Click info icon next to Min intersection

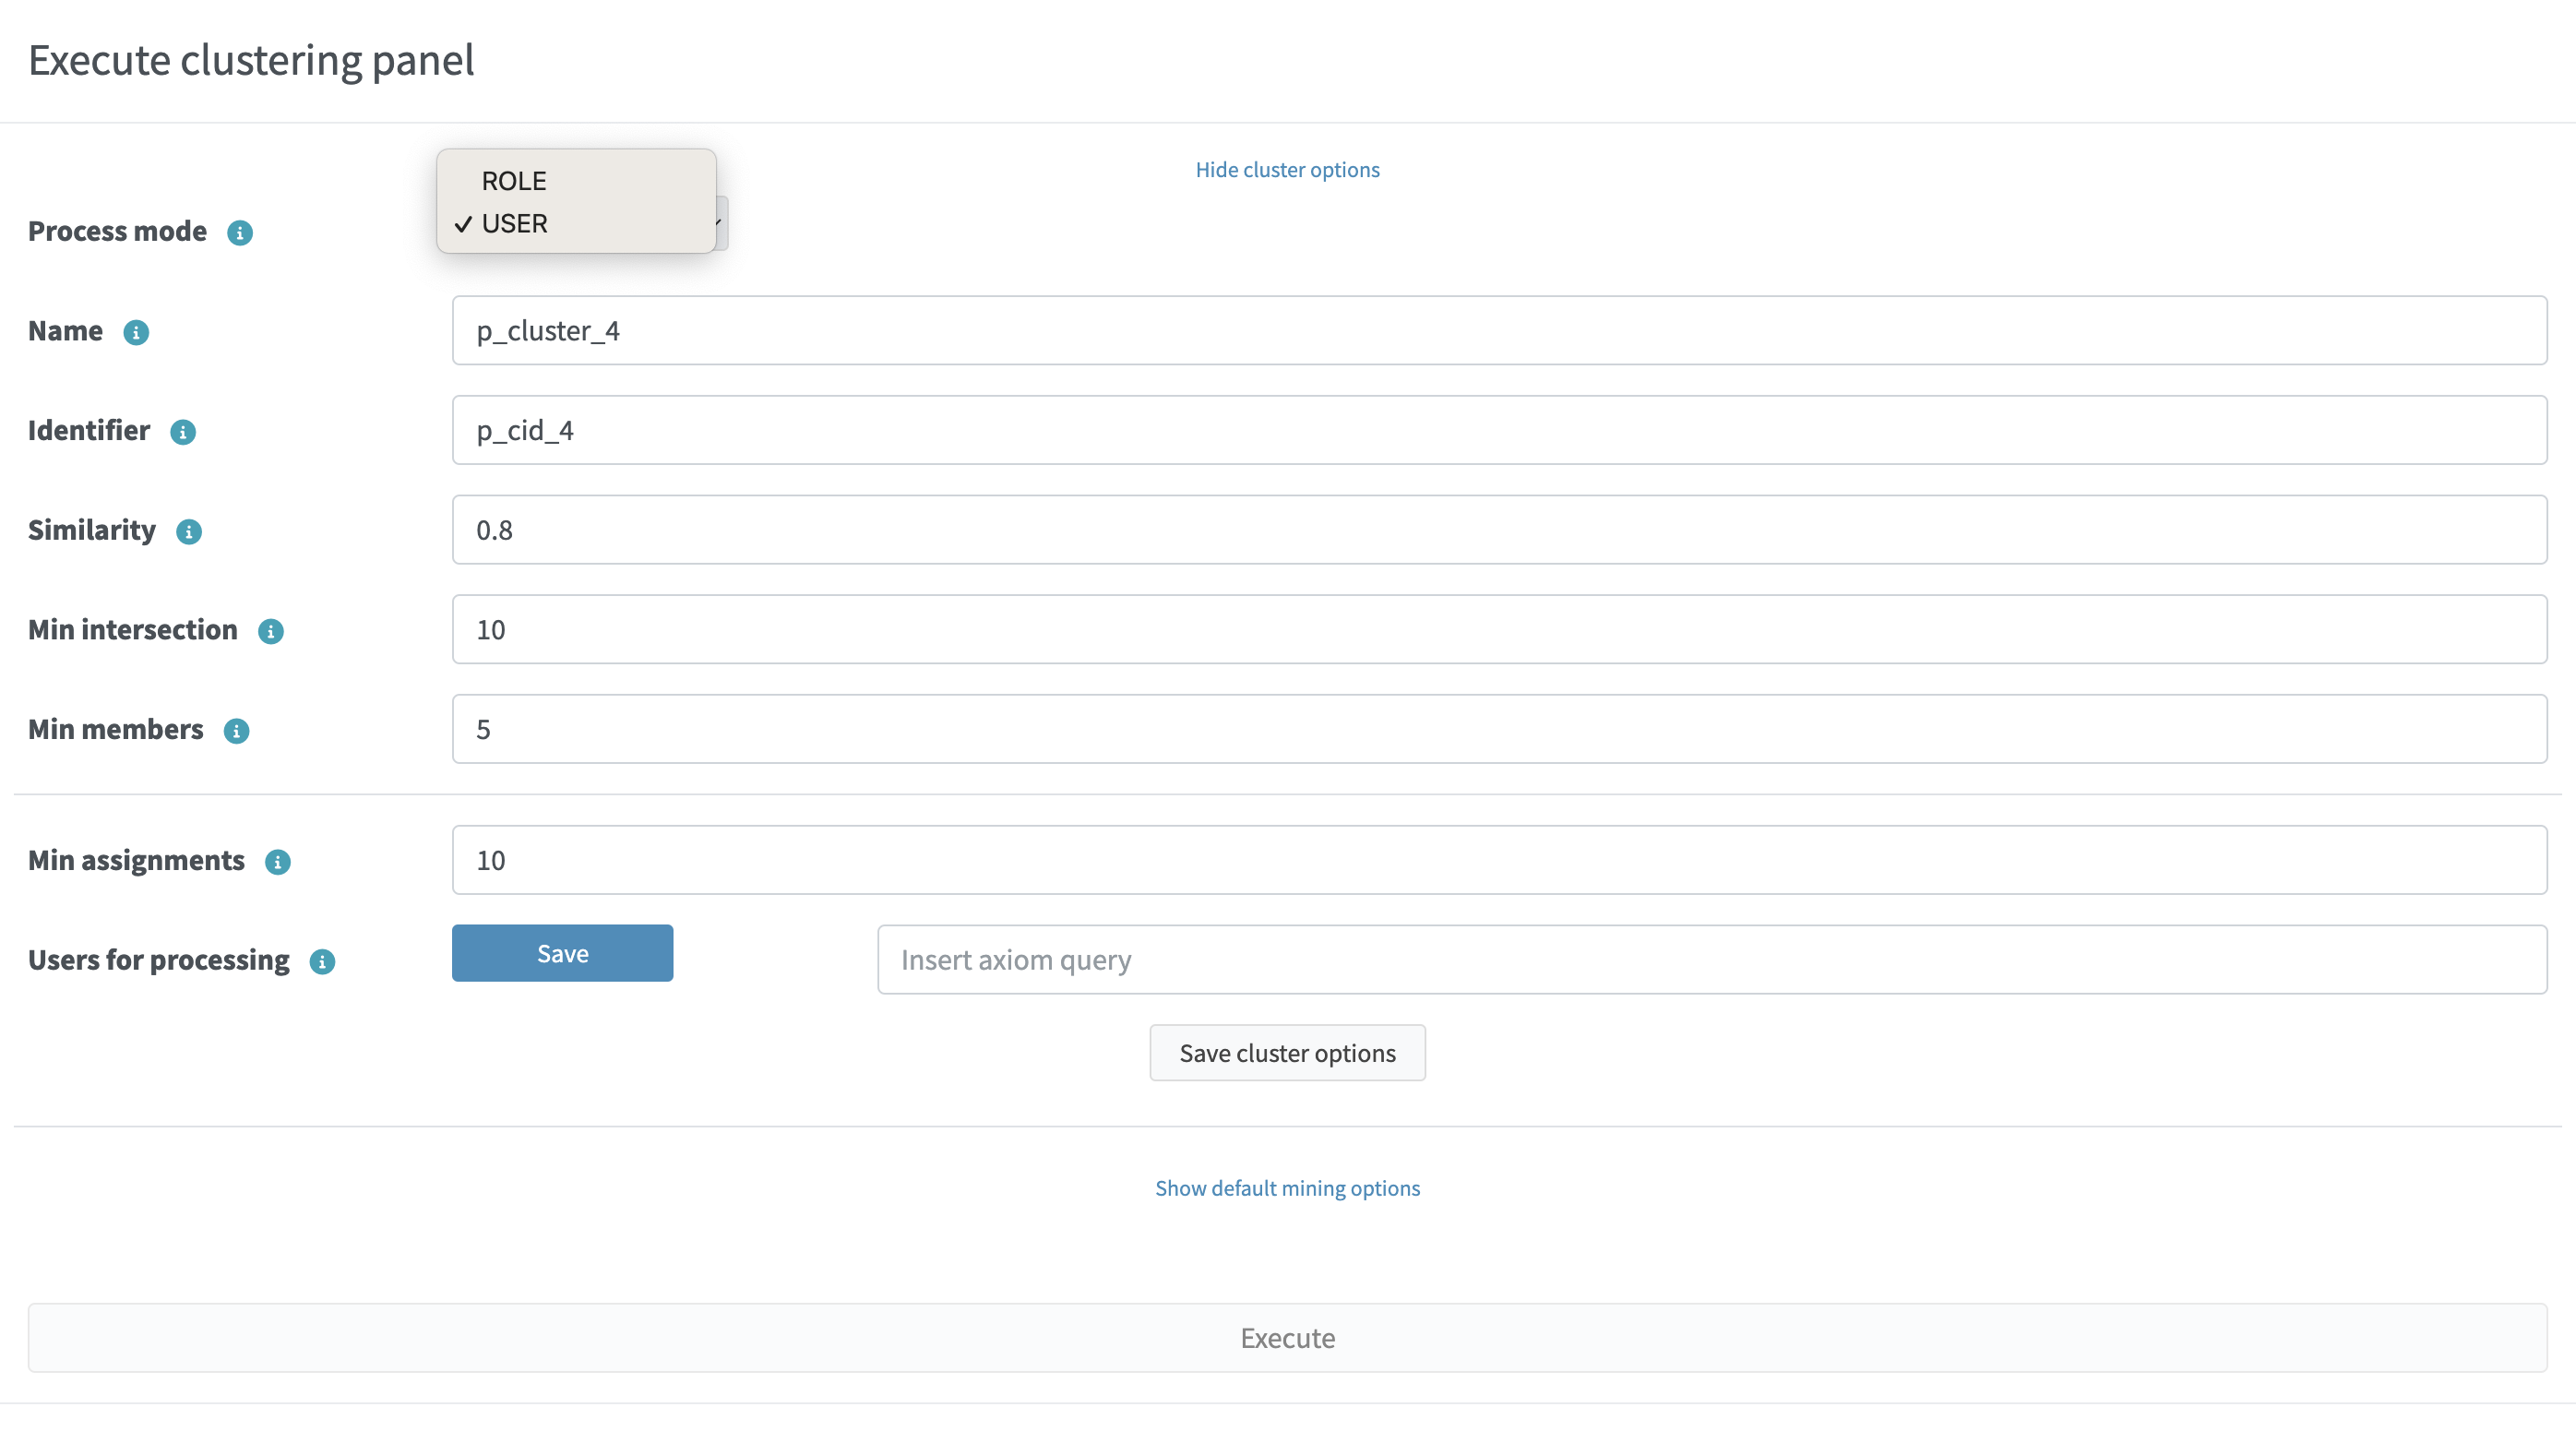(x=271, y=632)
